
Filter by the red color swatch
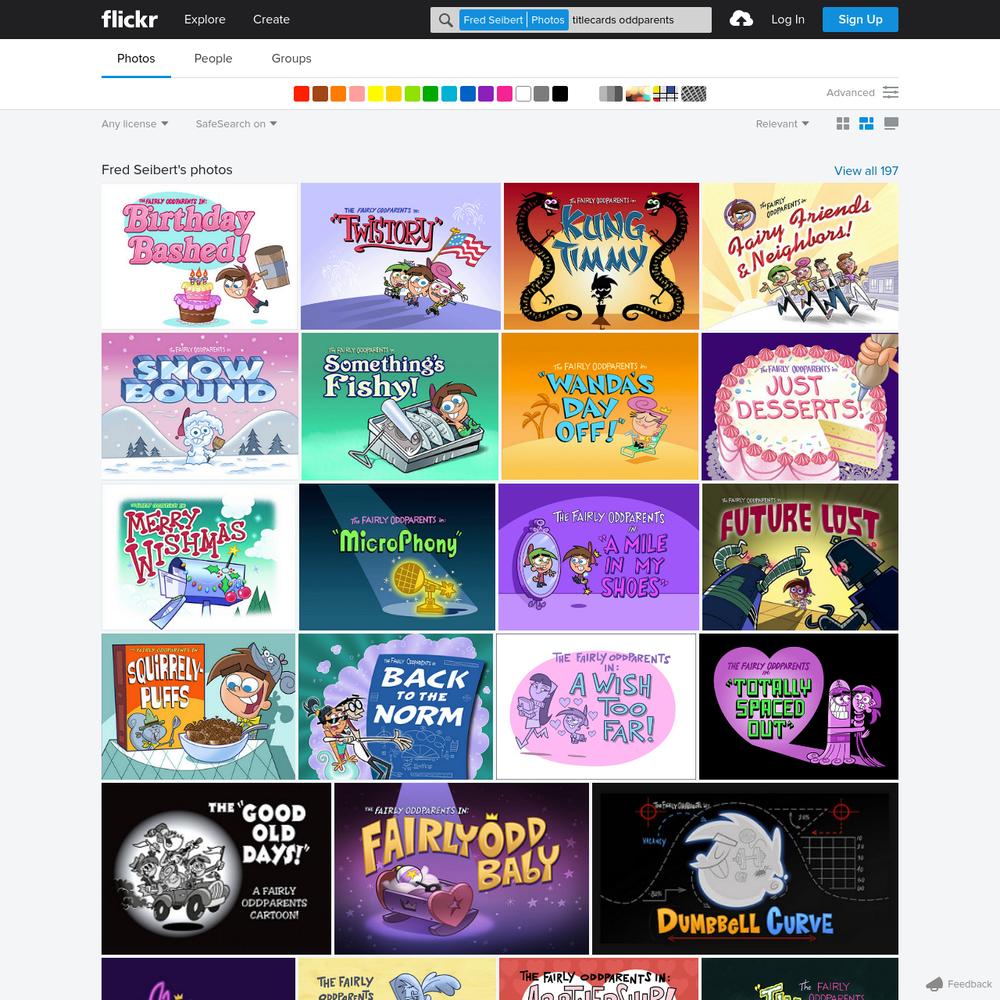(301, 94)
